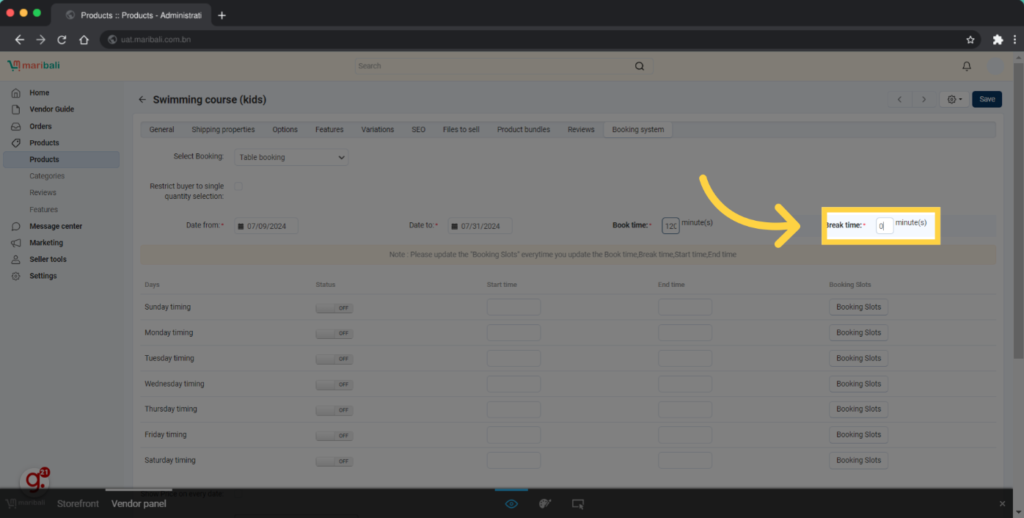Screen dimensions: 1024x518
Task: Expand the gear settings dropdown
Action: pyautogui.click(x=955, y=99)
